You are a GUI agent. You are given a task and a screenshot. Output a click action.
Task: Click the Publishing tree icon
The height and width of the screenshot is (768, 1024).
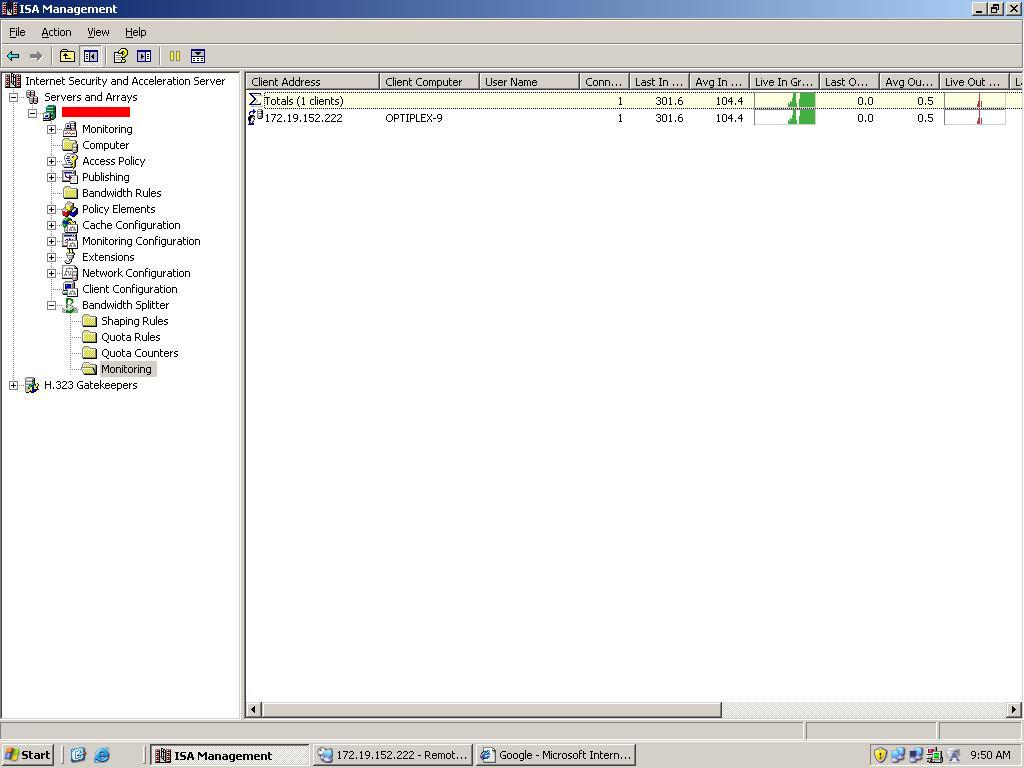(70, 177)
